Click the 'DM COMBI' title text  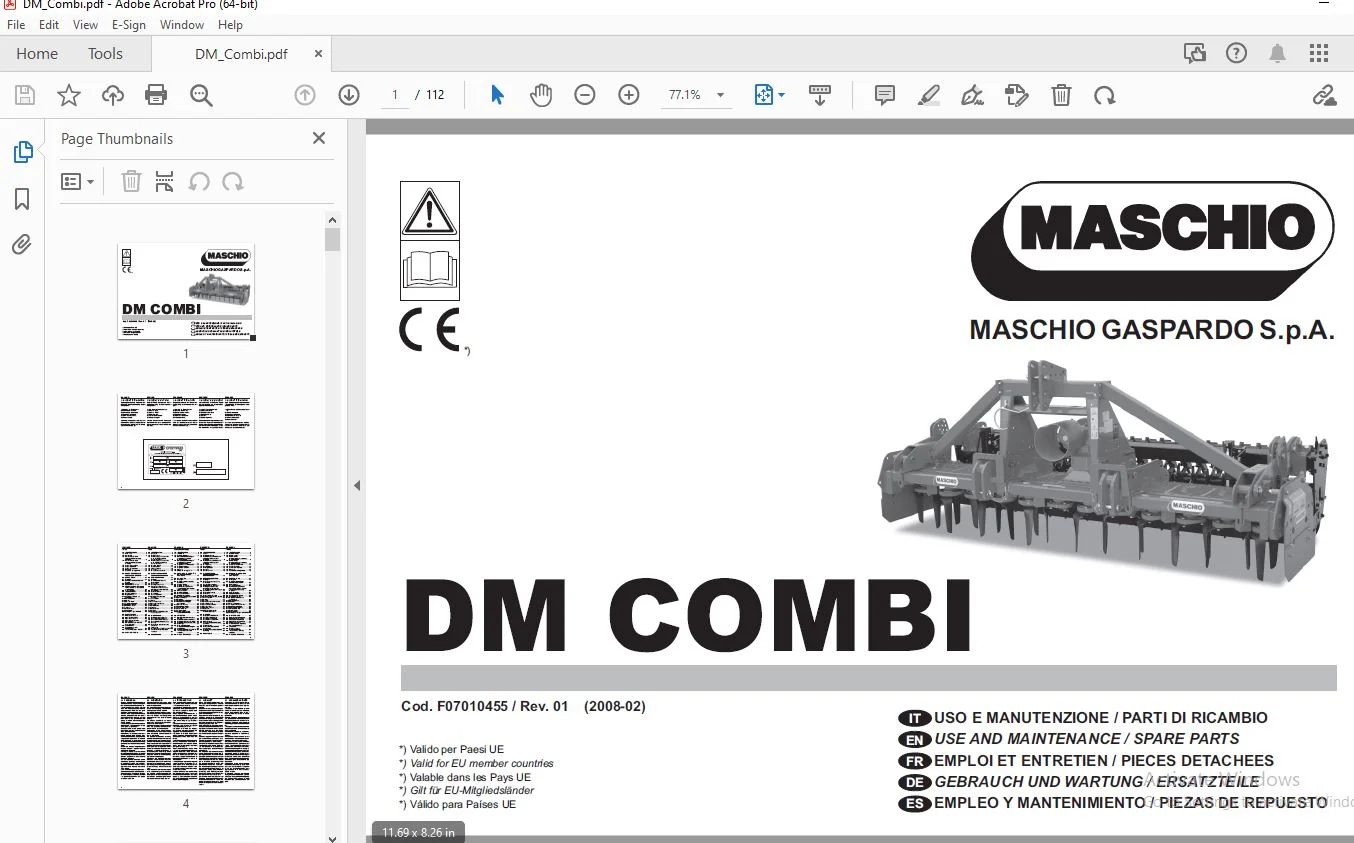[x=688, y=615]
